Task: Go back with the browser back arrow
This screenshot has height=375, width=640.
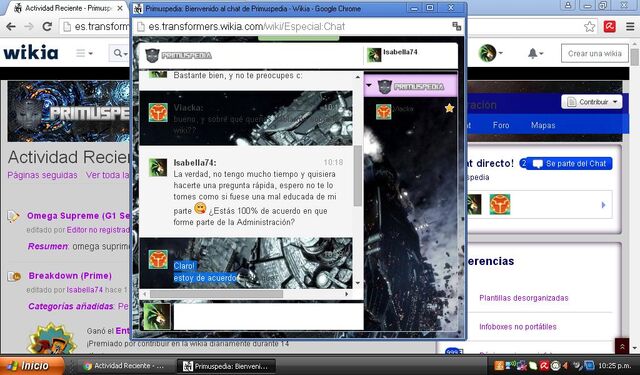Action: (11, 27)
